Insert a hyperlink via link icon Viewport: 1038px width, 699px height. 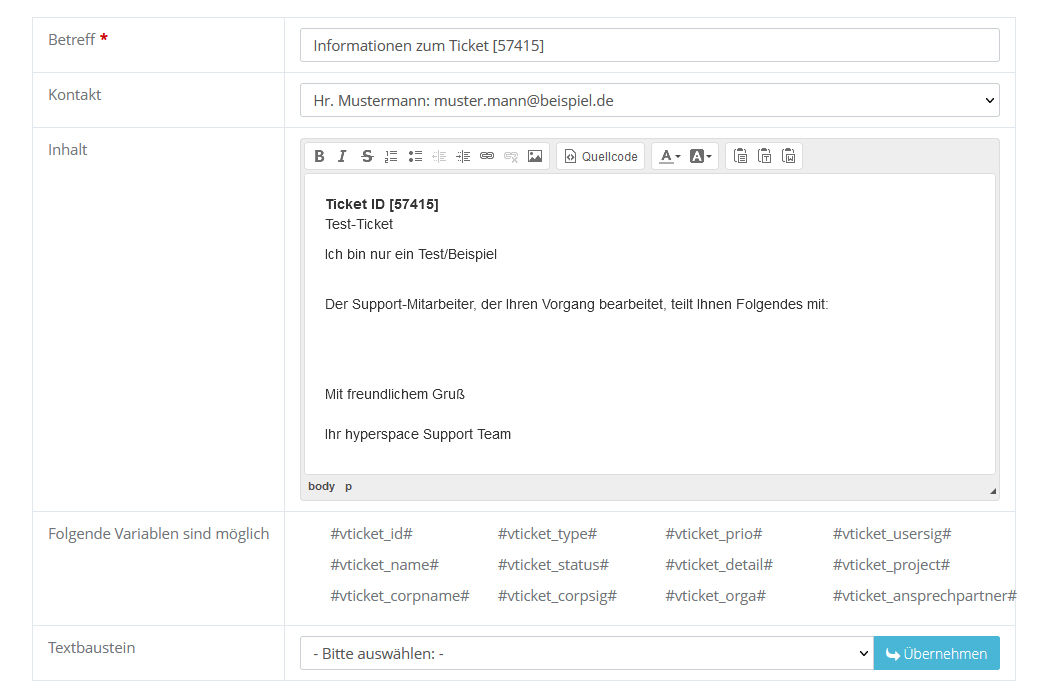tap(487, 156)
